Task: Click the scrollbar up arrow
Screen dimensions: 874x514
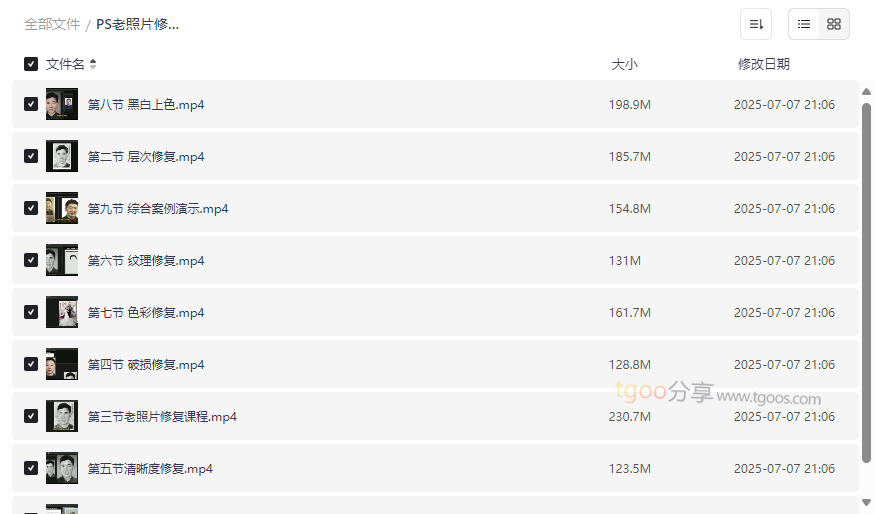Action: 866,92
